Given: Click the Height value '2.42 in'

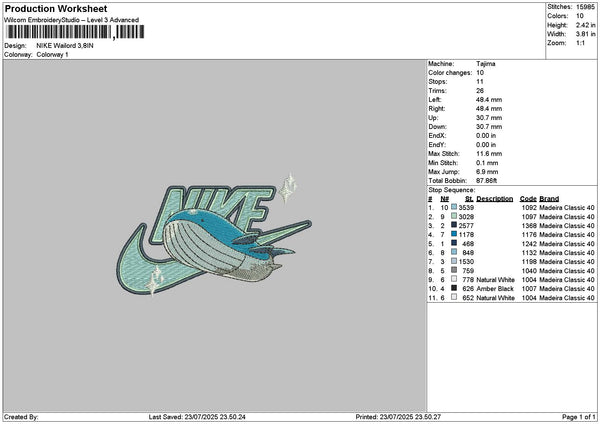Looking at the screenshot, I should coord(585,25).
